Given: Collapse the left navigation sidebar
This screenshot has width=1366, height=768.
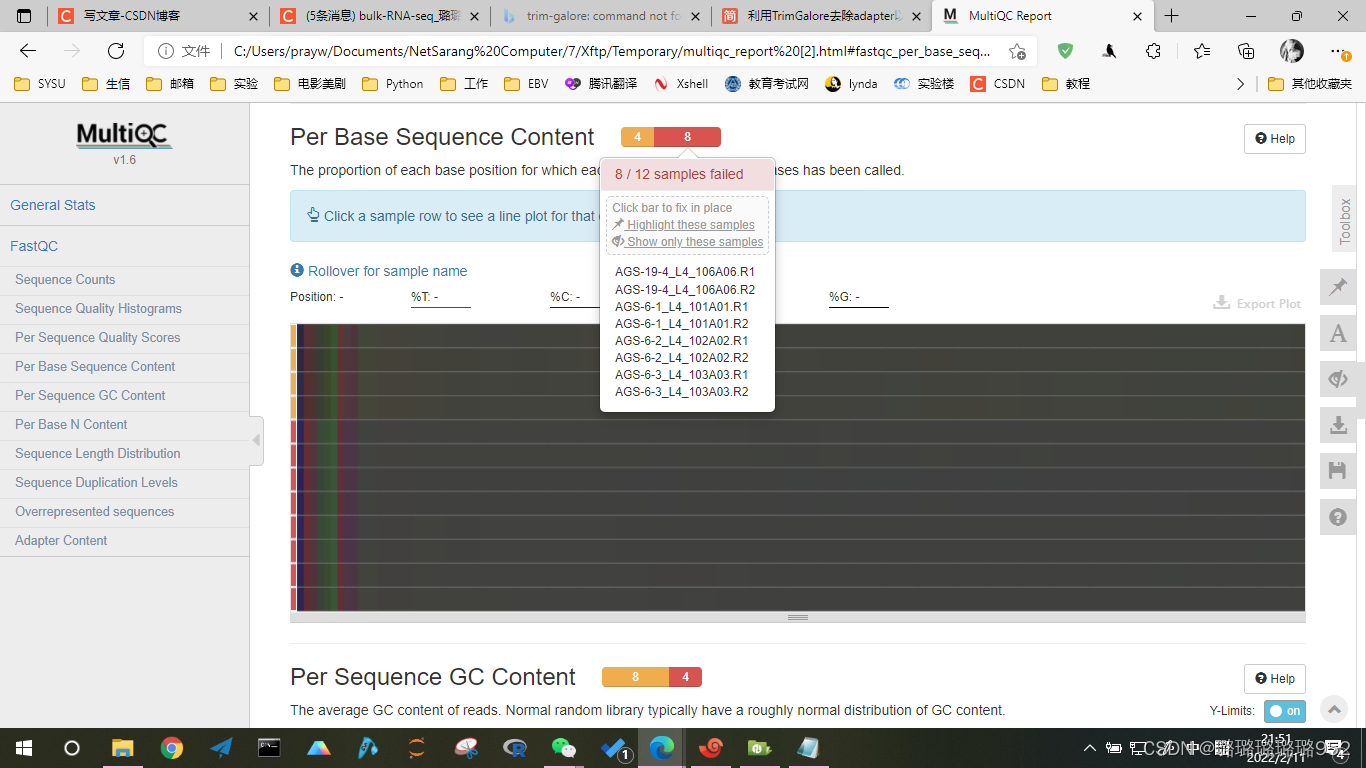Looking at the screenshot, I should pos(258,441).
